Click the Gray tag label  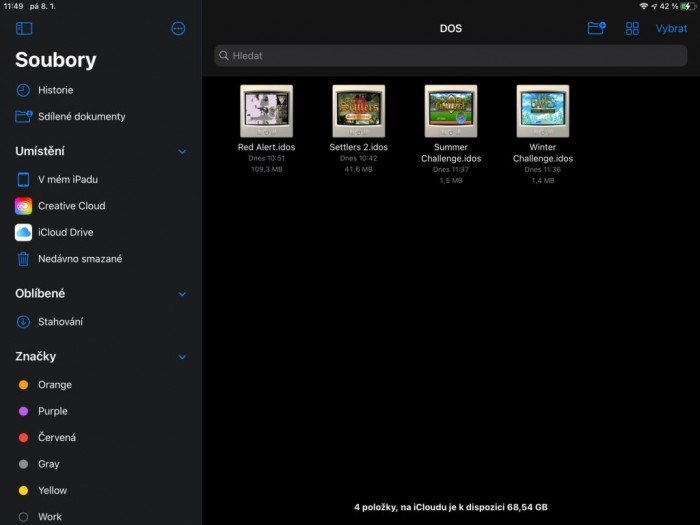point(49,464)
